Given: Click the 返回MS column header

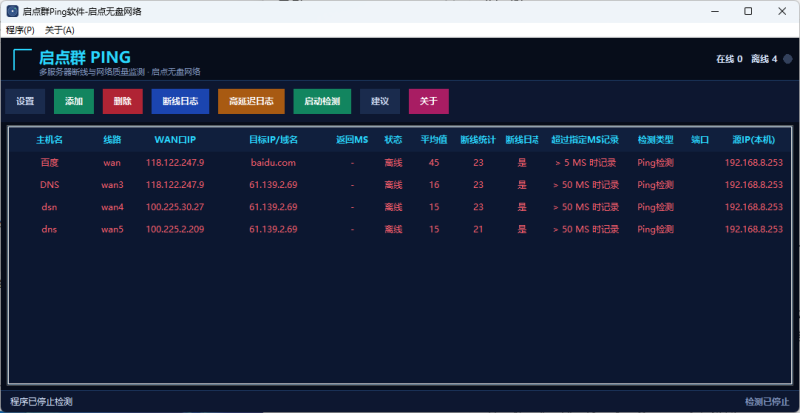Looking at the screenshot, I should click(x=352, y=140).
